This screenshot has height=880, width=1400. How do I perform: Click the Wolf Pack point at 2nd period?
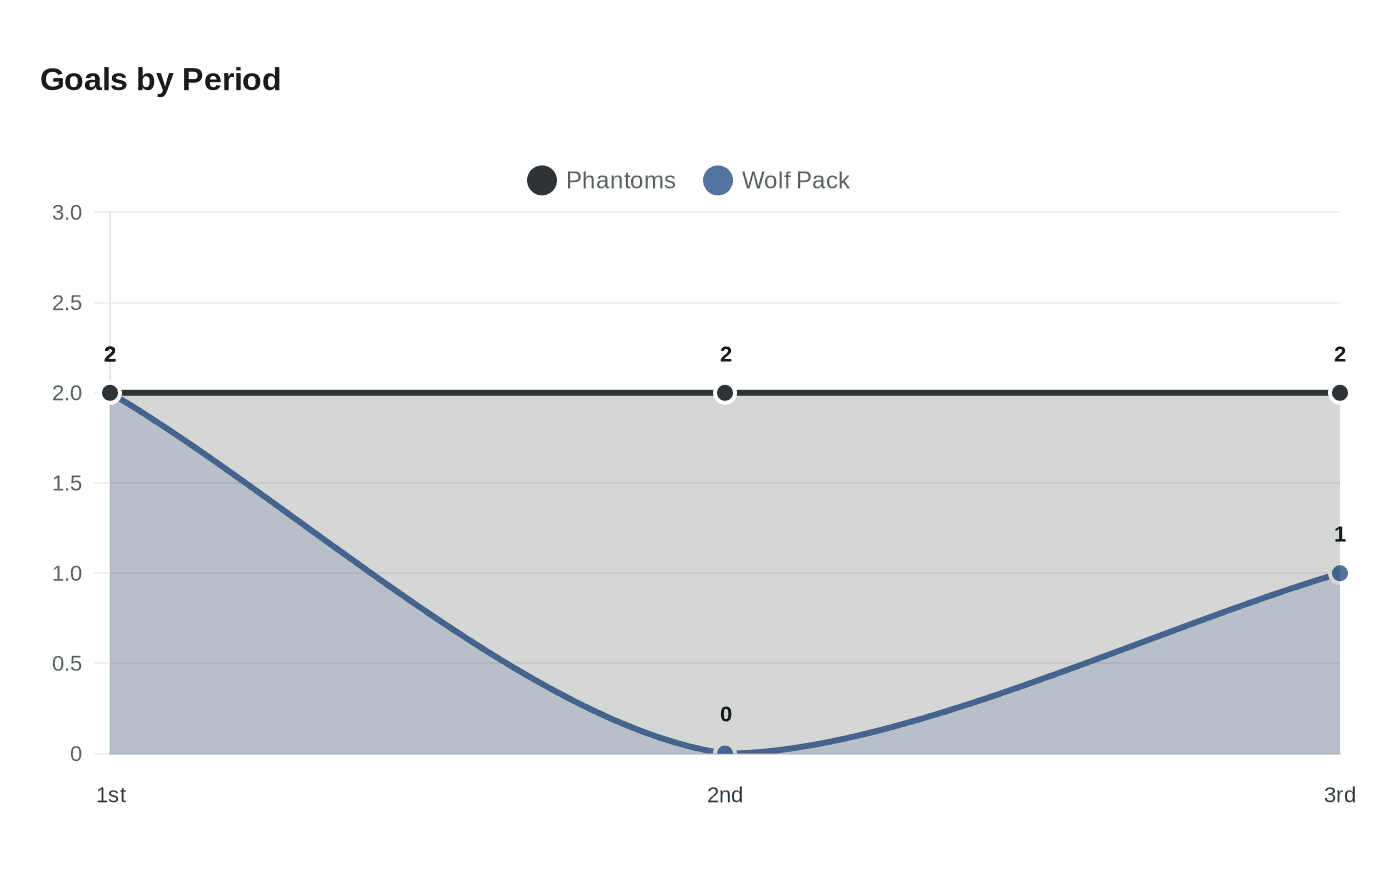(725, 752)
